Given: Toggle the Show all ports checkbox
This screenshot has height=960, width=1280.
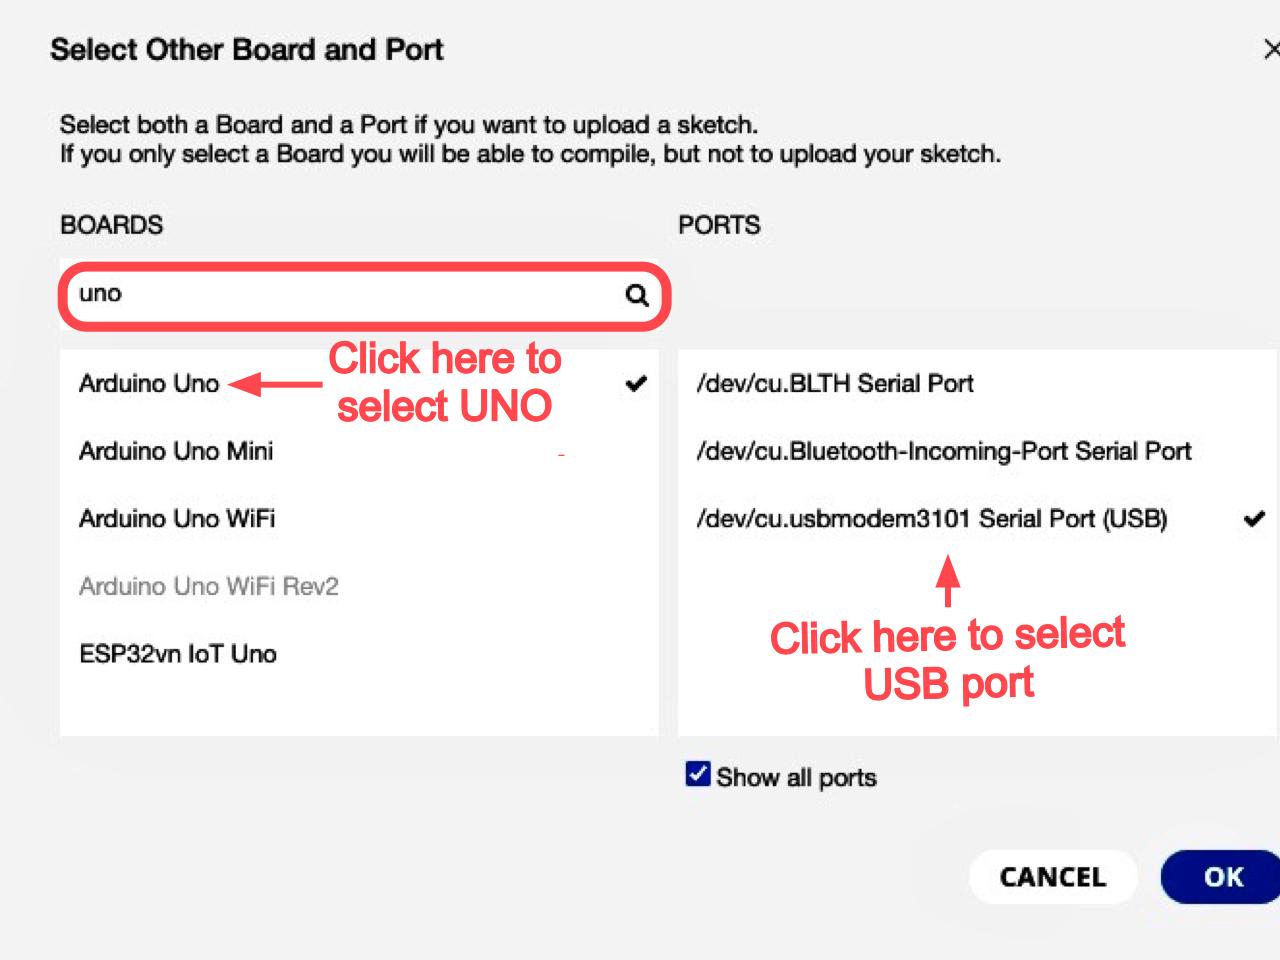Looking at the screenshot, I should (x=698, y=774).
